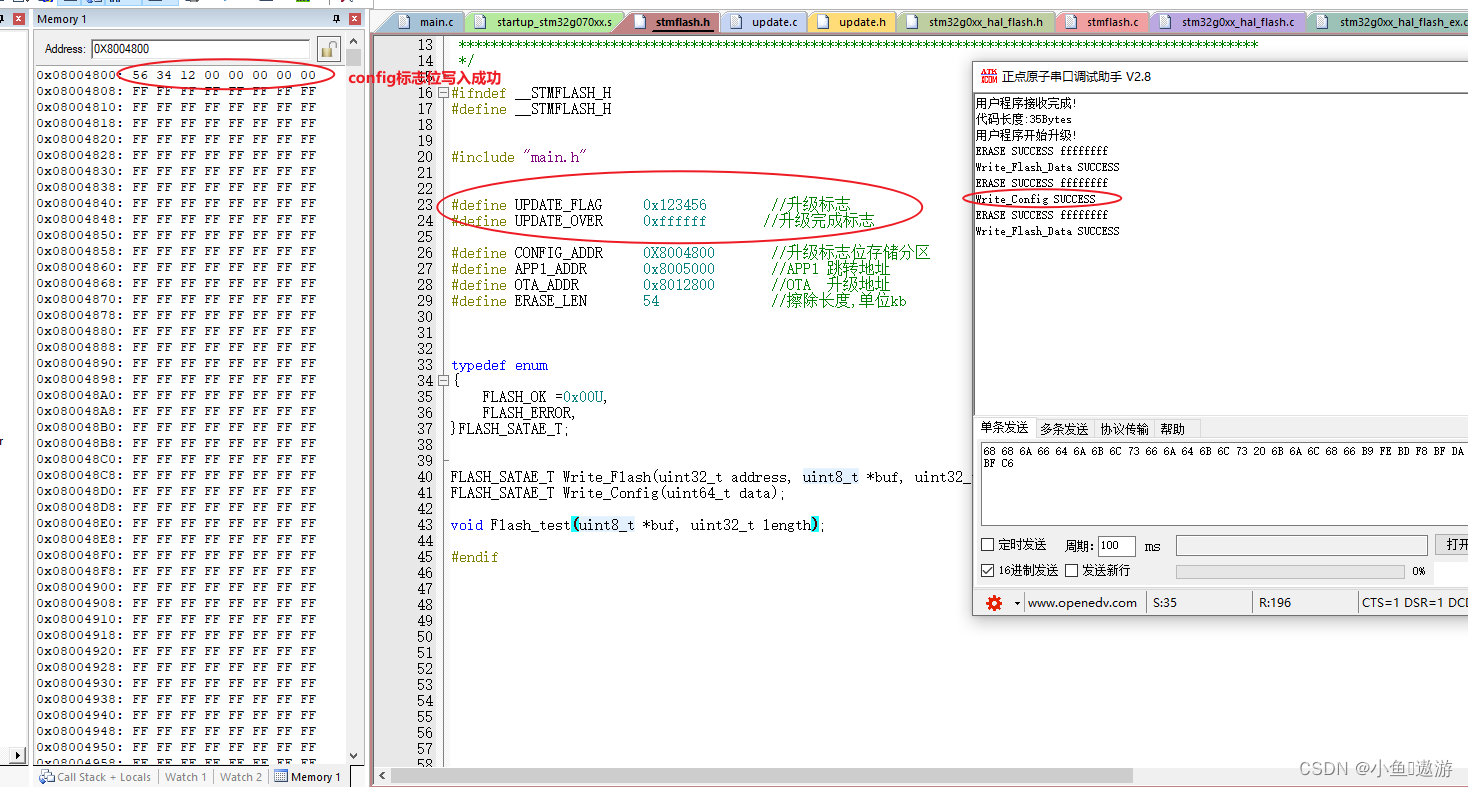Screen dimensions: 1468x787
Task: Click the 打开 button in serial assistant
Action: [1453, 545]
